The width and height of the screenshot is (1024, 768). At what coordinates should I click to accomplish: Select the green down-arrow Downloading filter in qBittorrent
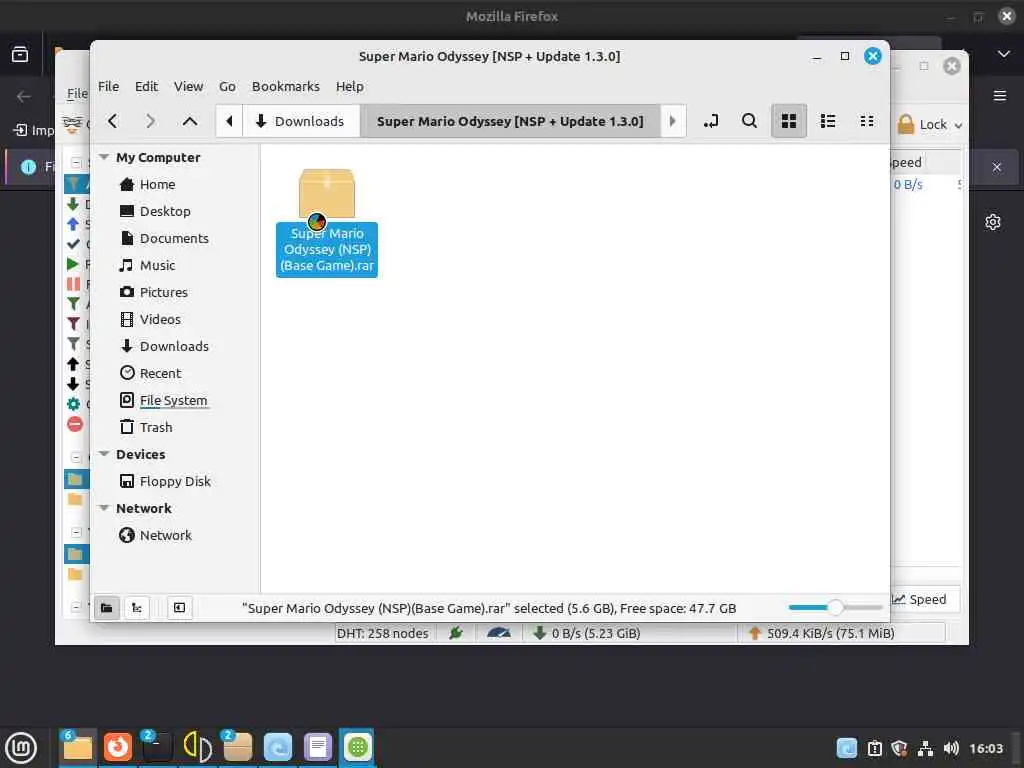[x=73, y=204]
